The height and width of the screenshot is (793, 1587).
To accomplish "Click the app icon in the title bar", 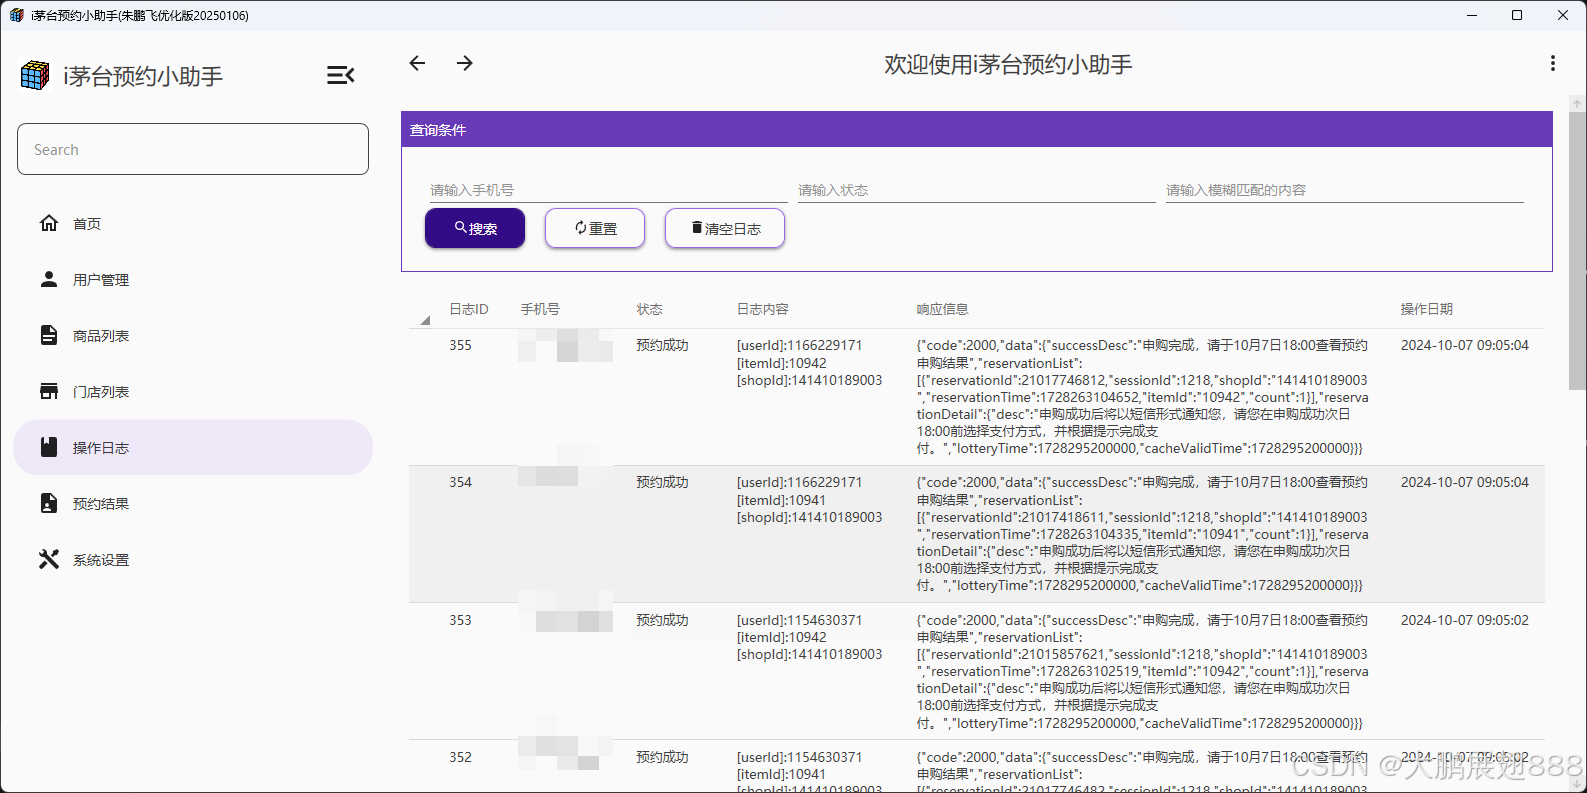I will [x=16, y=15].
